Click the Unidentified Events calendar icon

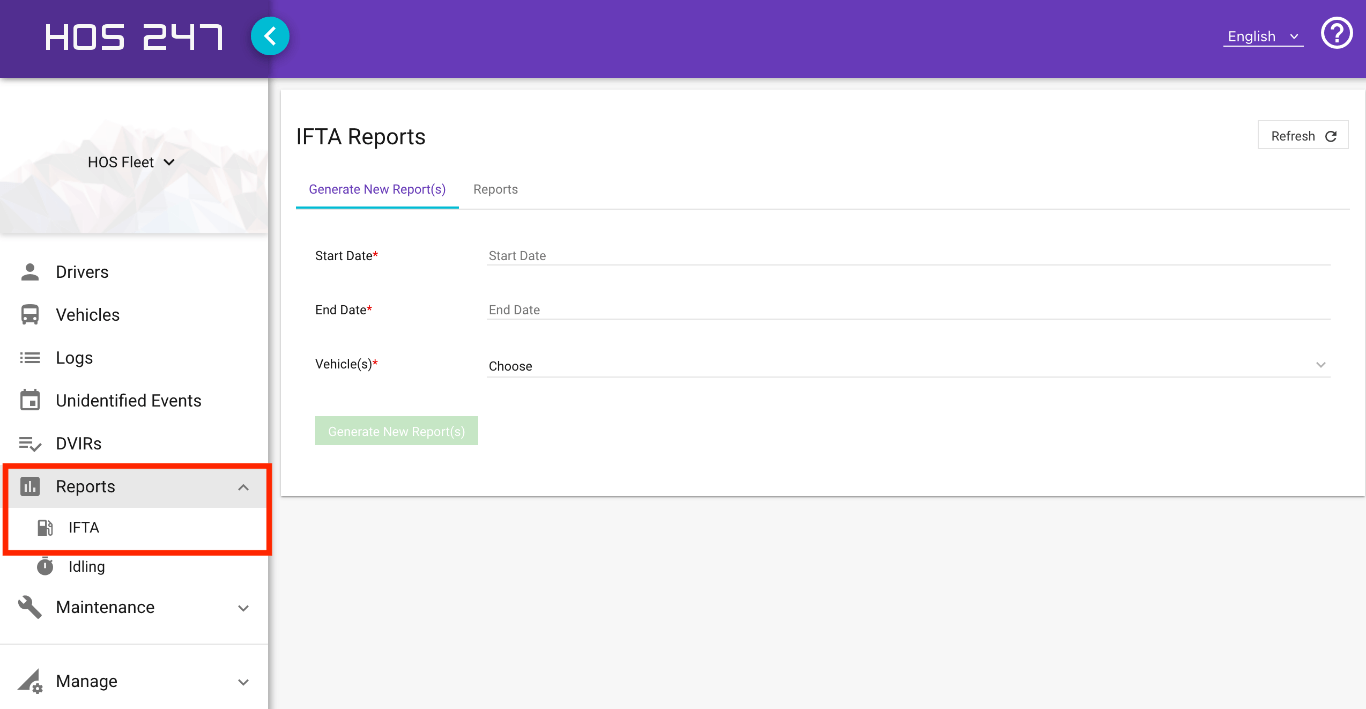[x=30, y=401]
